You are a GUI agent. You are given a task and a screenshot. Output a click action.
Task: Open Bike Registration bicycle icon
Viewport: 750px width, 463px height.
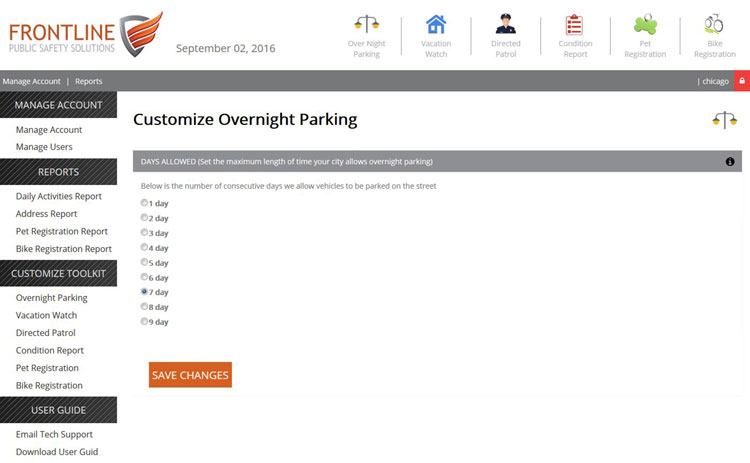pyautogui.click(x=714, y=23)
